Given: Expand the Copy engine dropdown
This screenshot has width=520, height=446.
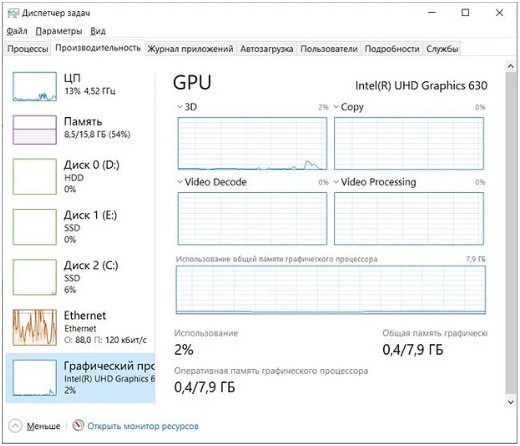Looking at the screenshot, I should (336, 107).
